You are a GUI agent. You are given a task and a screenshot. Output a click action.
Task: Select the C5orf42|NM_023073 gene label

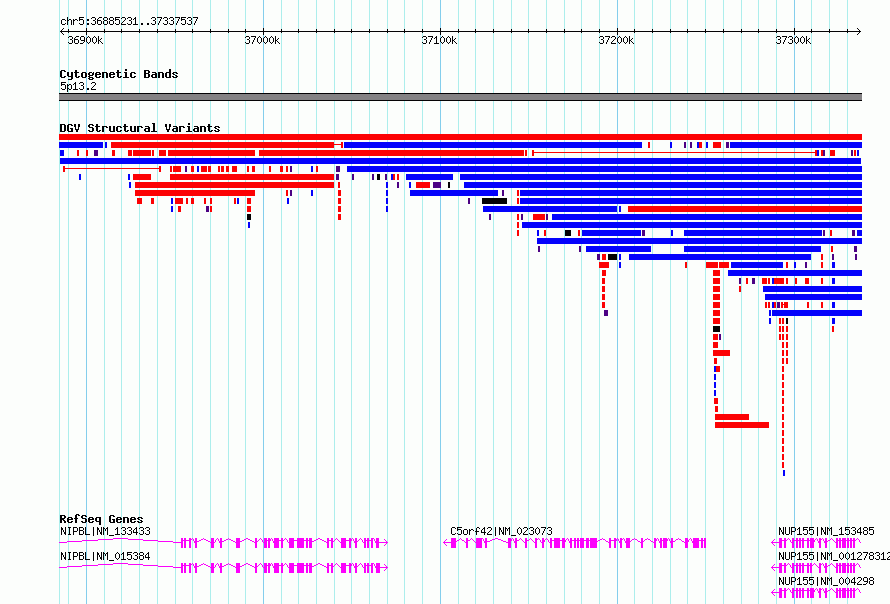pyautogui.click(x=501, y=531)
